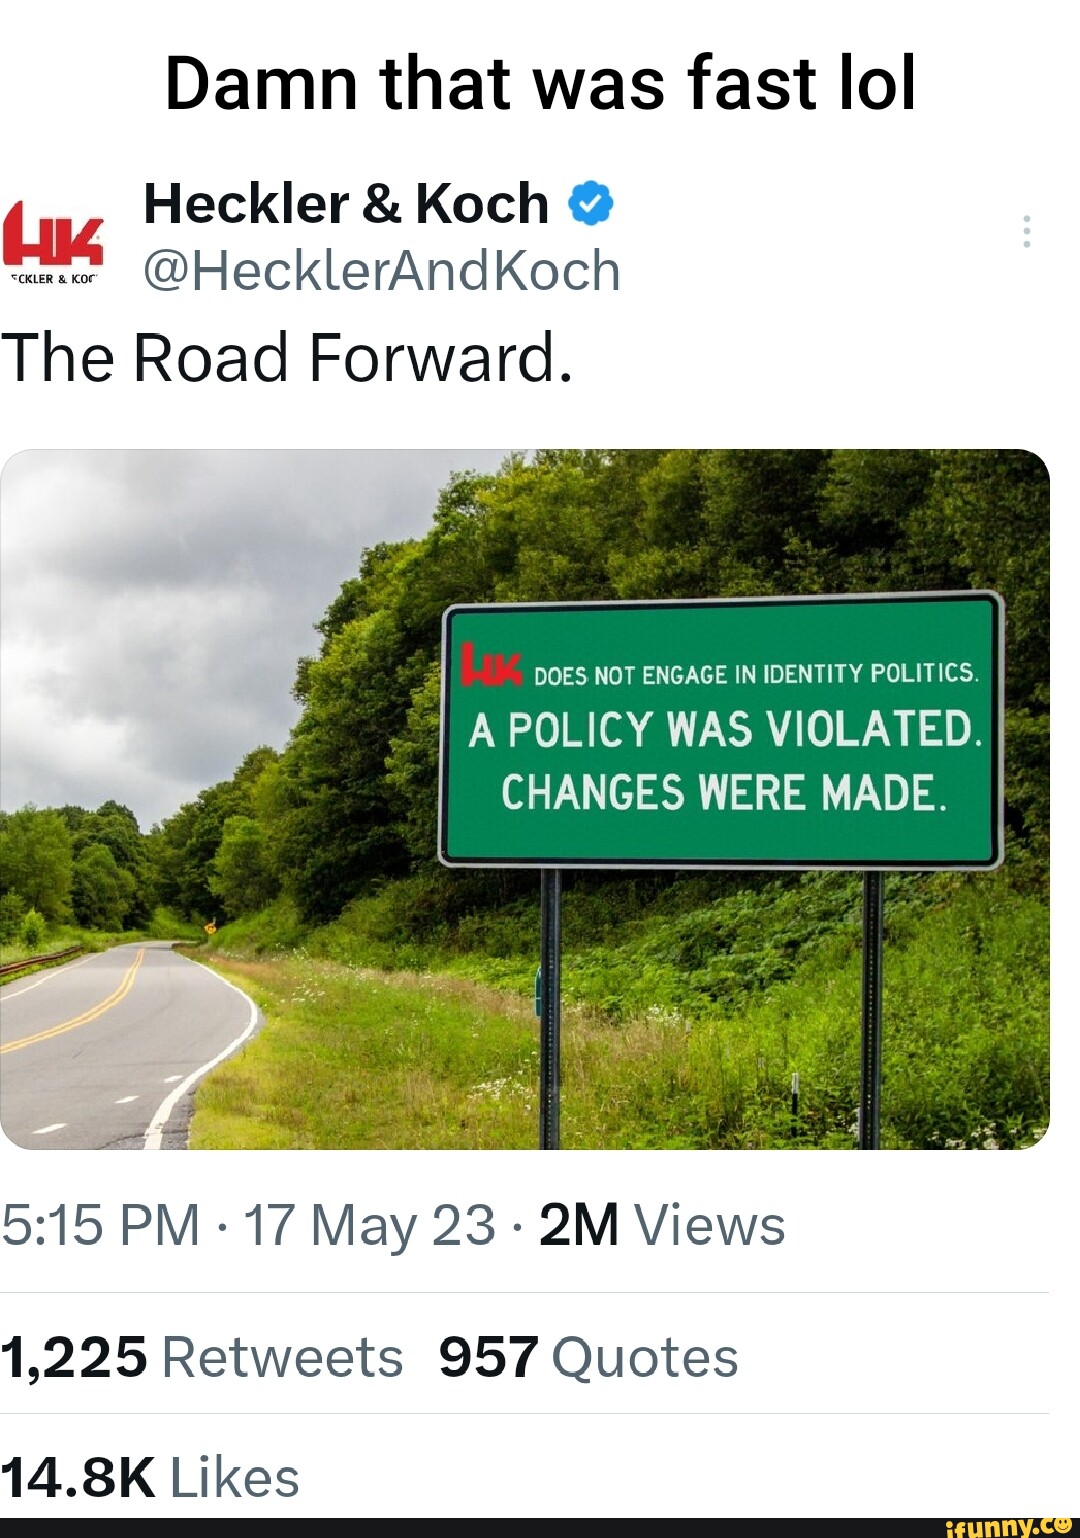Screen dimensions: 1080x1538
Task: Click the "The Road Forward." tweet text
Action: [x=287, y=358]
